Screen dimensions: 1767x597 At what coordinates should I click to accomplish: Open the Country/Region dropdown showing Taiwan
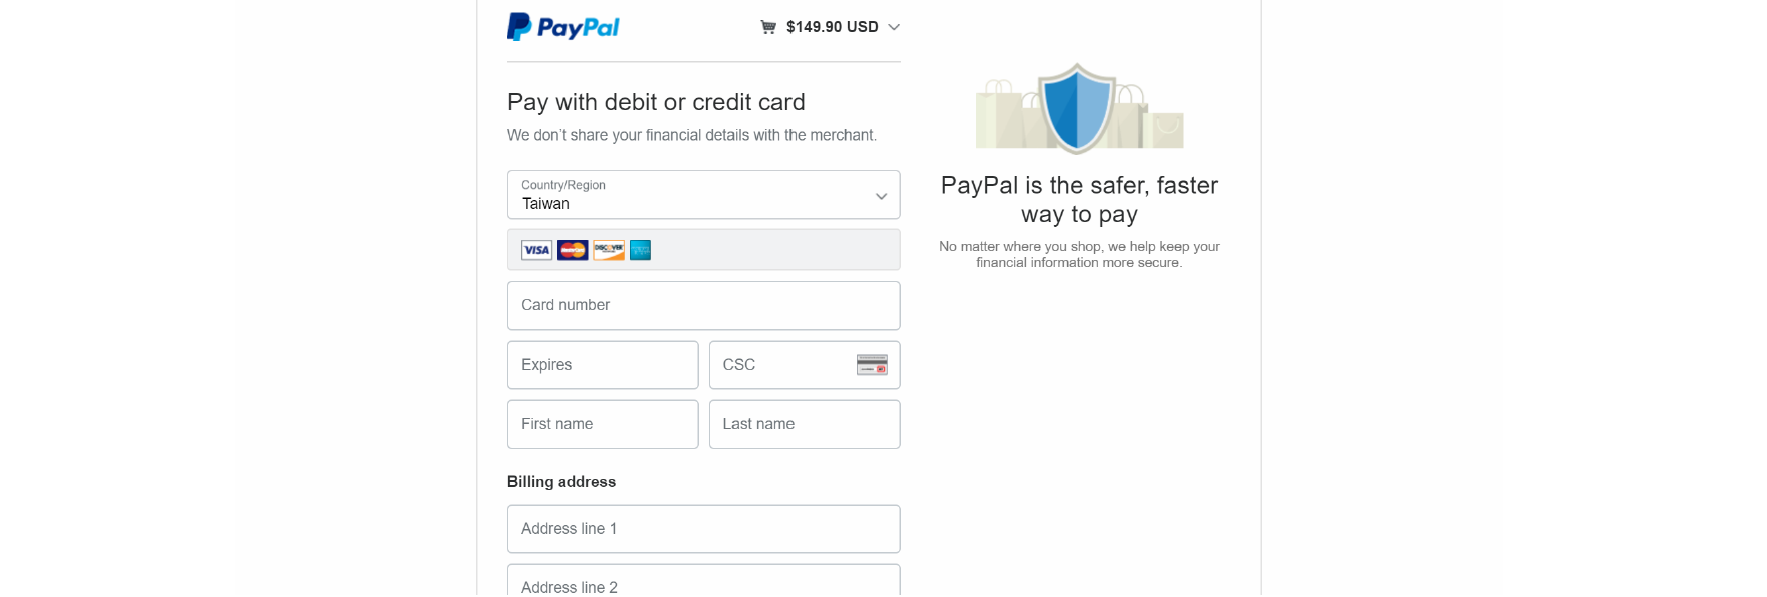point(703,195)
